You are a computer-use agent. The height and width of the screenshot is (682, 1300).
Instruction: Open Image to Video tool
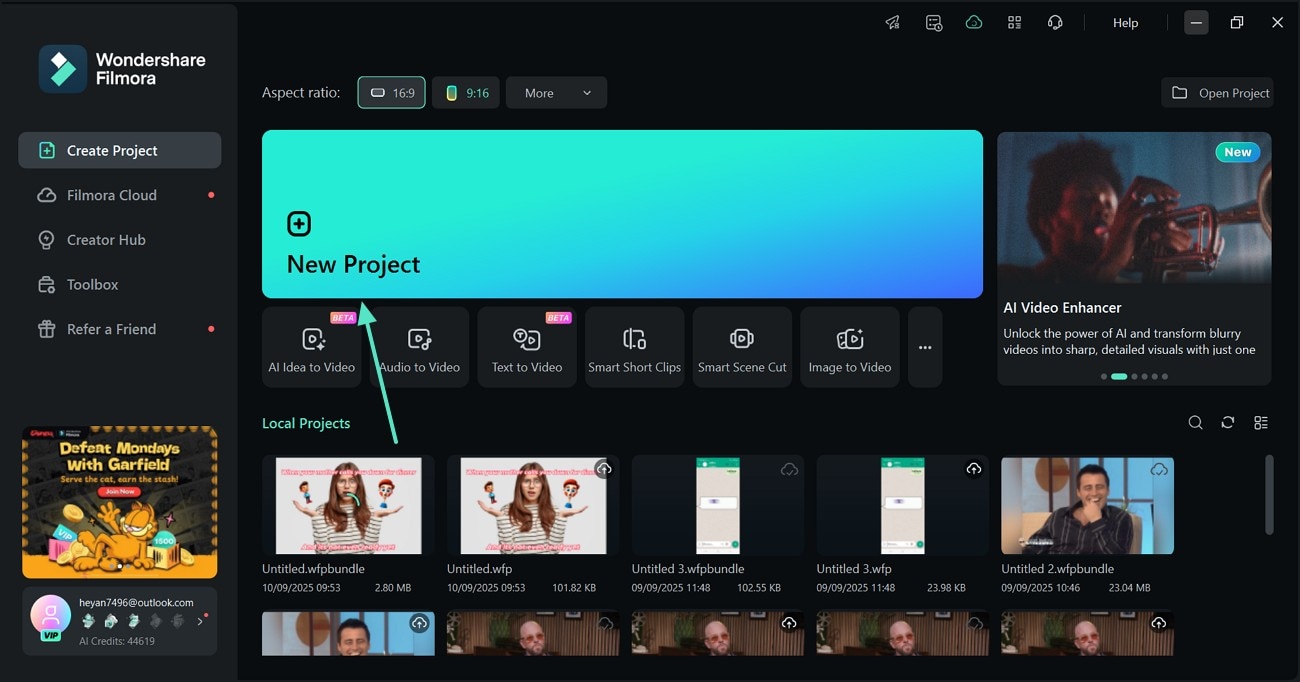850,347
